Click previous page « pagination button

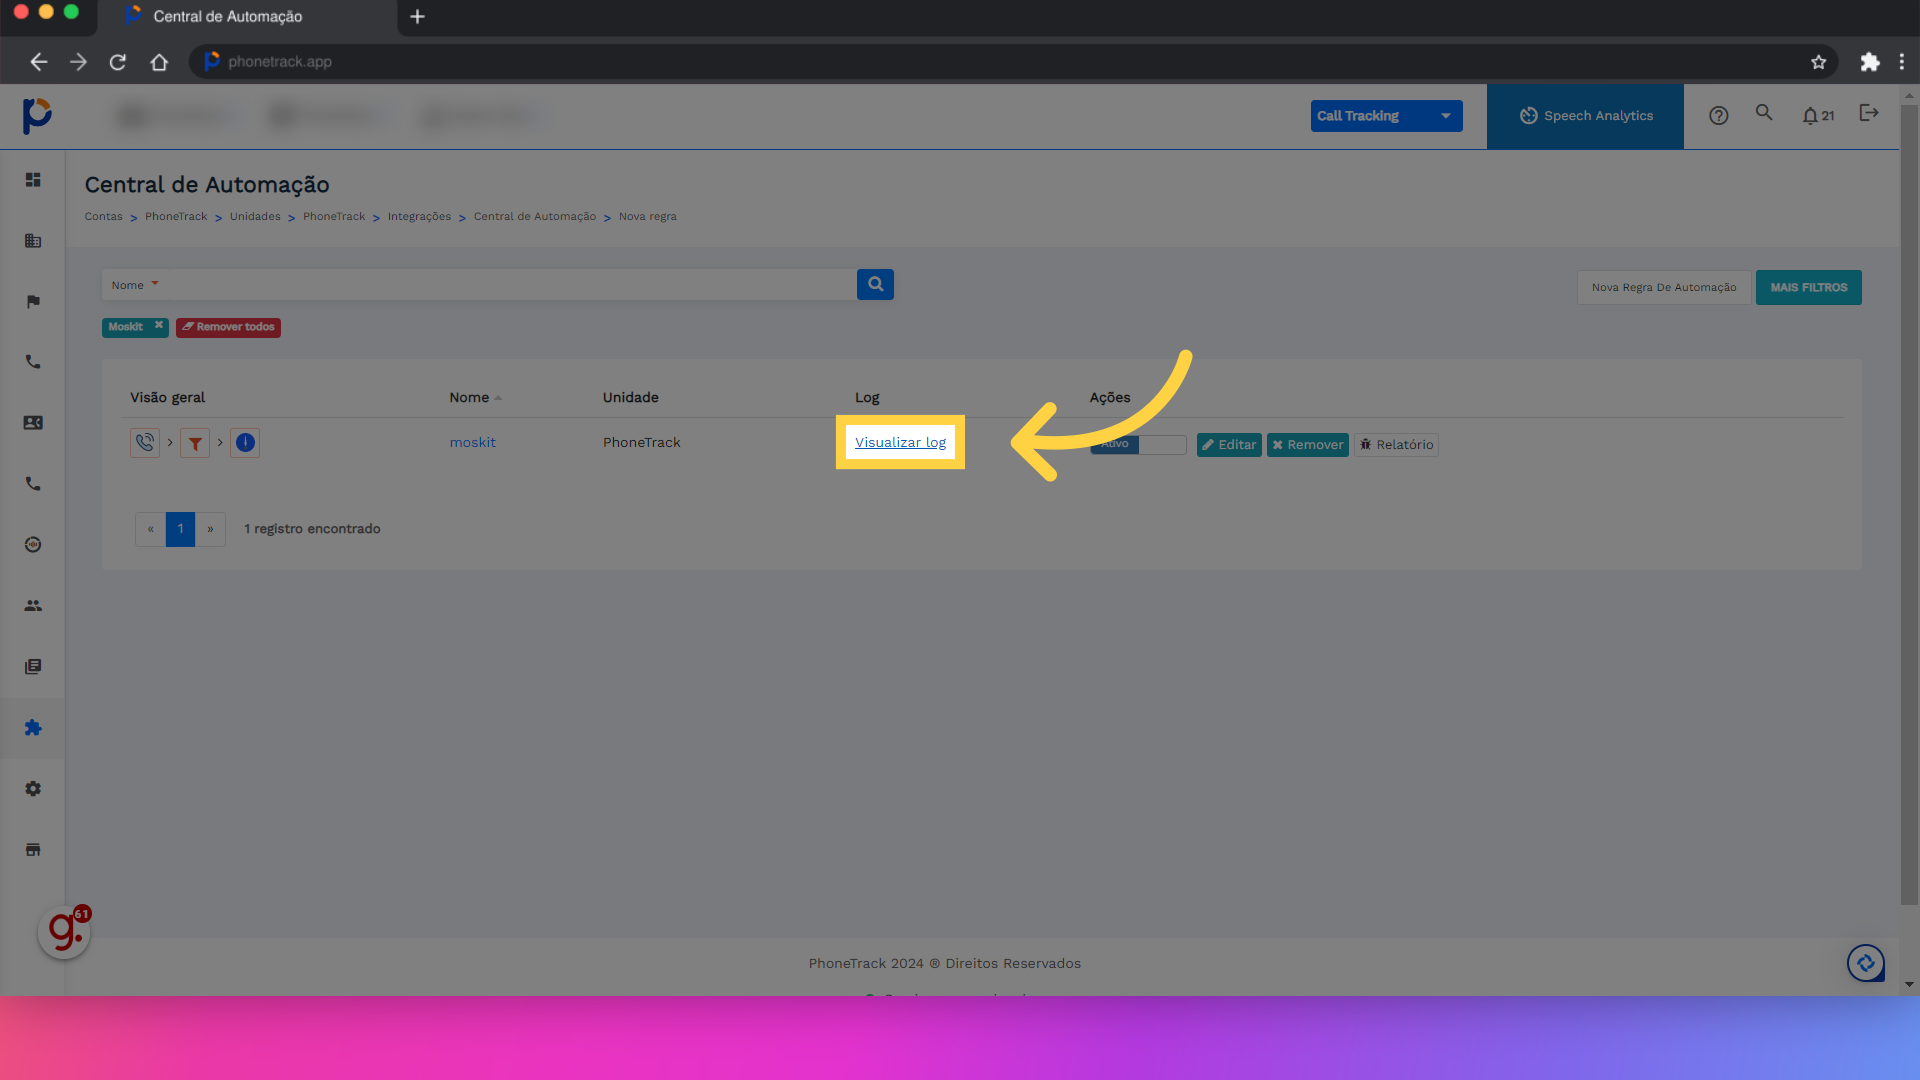pyautogui.click(x=150, y=529)
